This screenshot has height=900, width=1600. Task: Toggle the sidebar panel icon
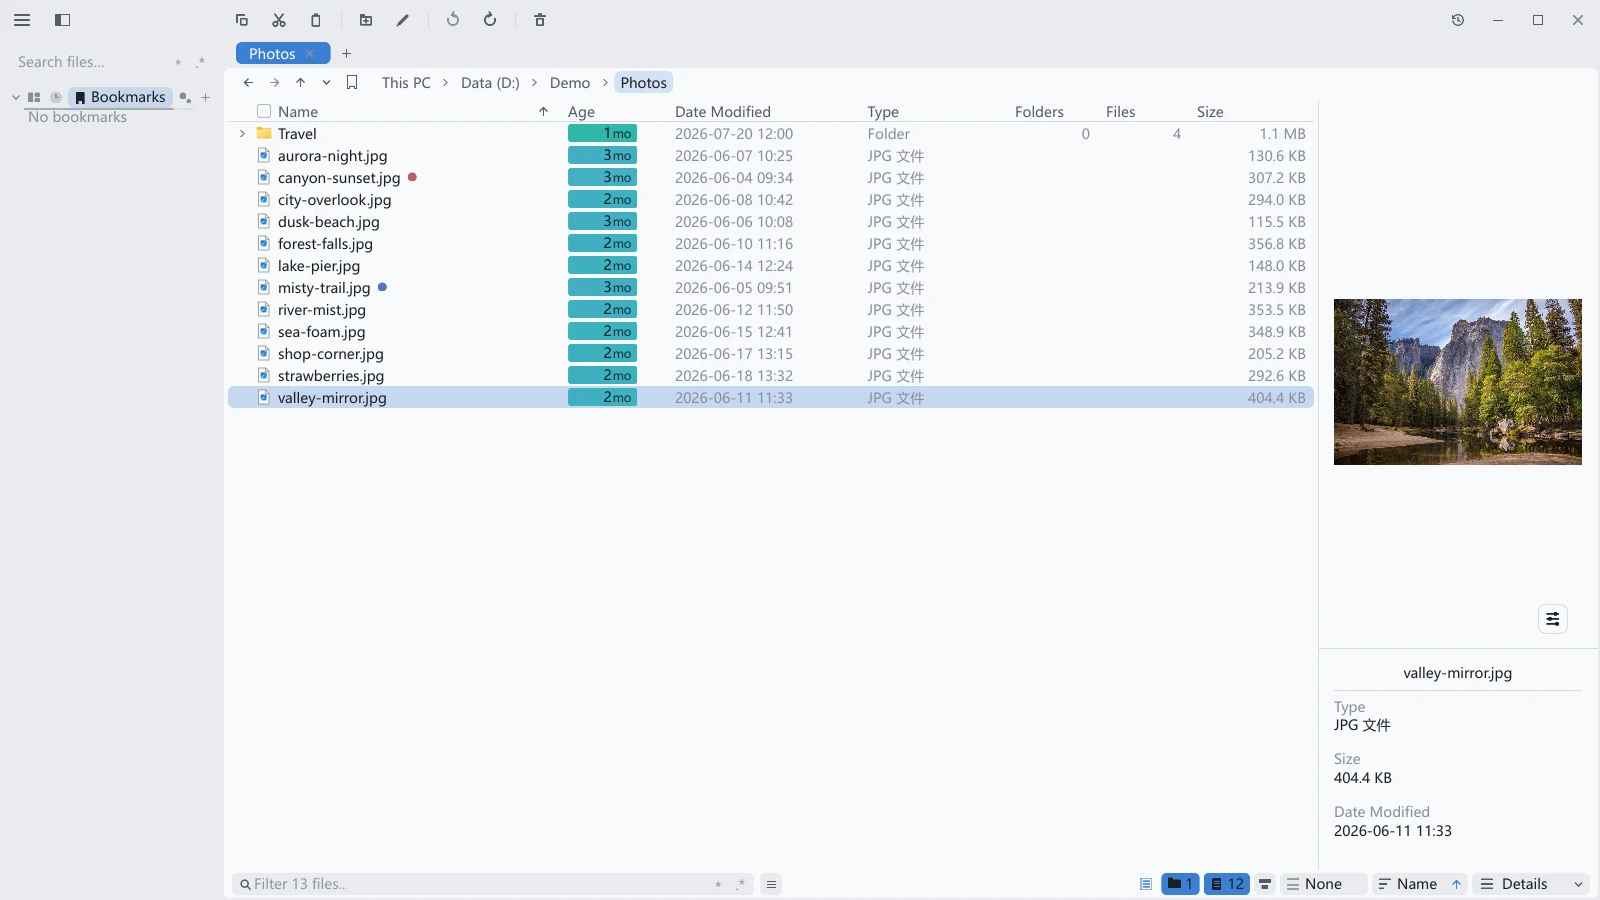(x=62, y=20)
